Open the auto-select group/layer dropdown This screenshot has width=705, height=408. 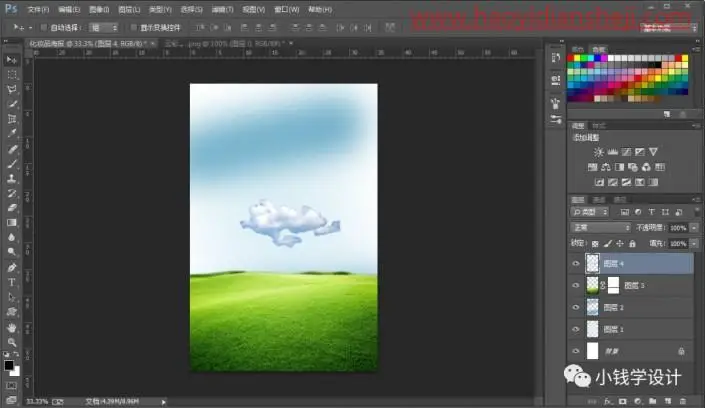point(103,27)
